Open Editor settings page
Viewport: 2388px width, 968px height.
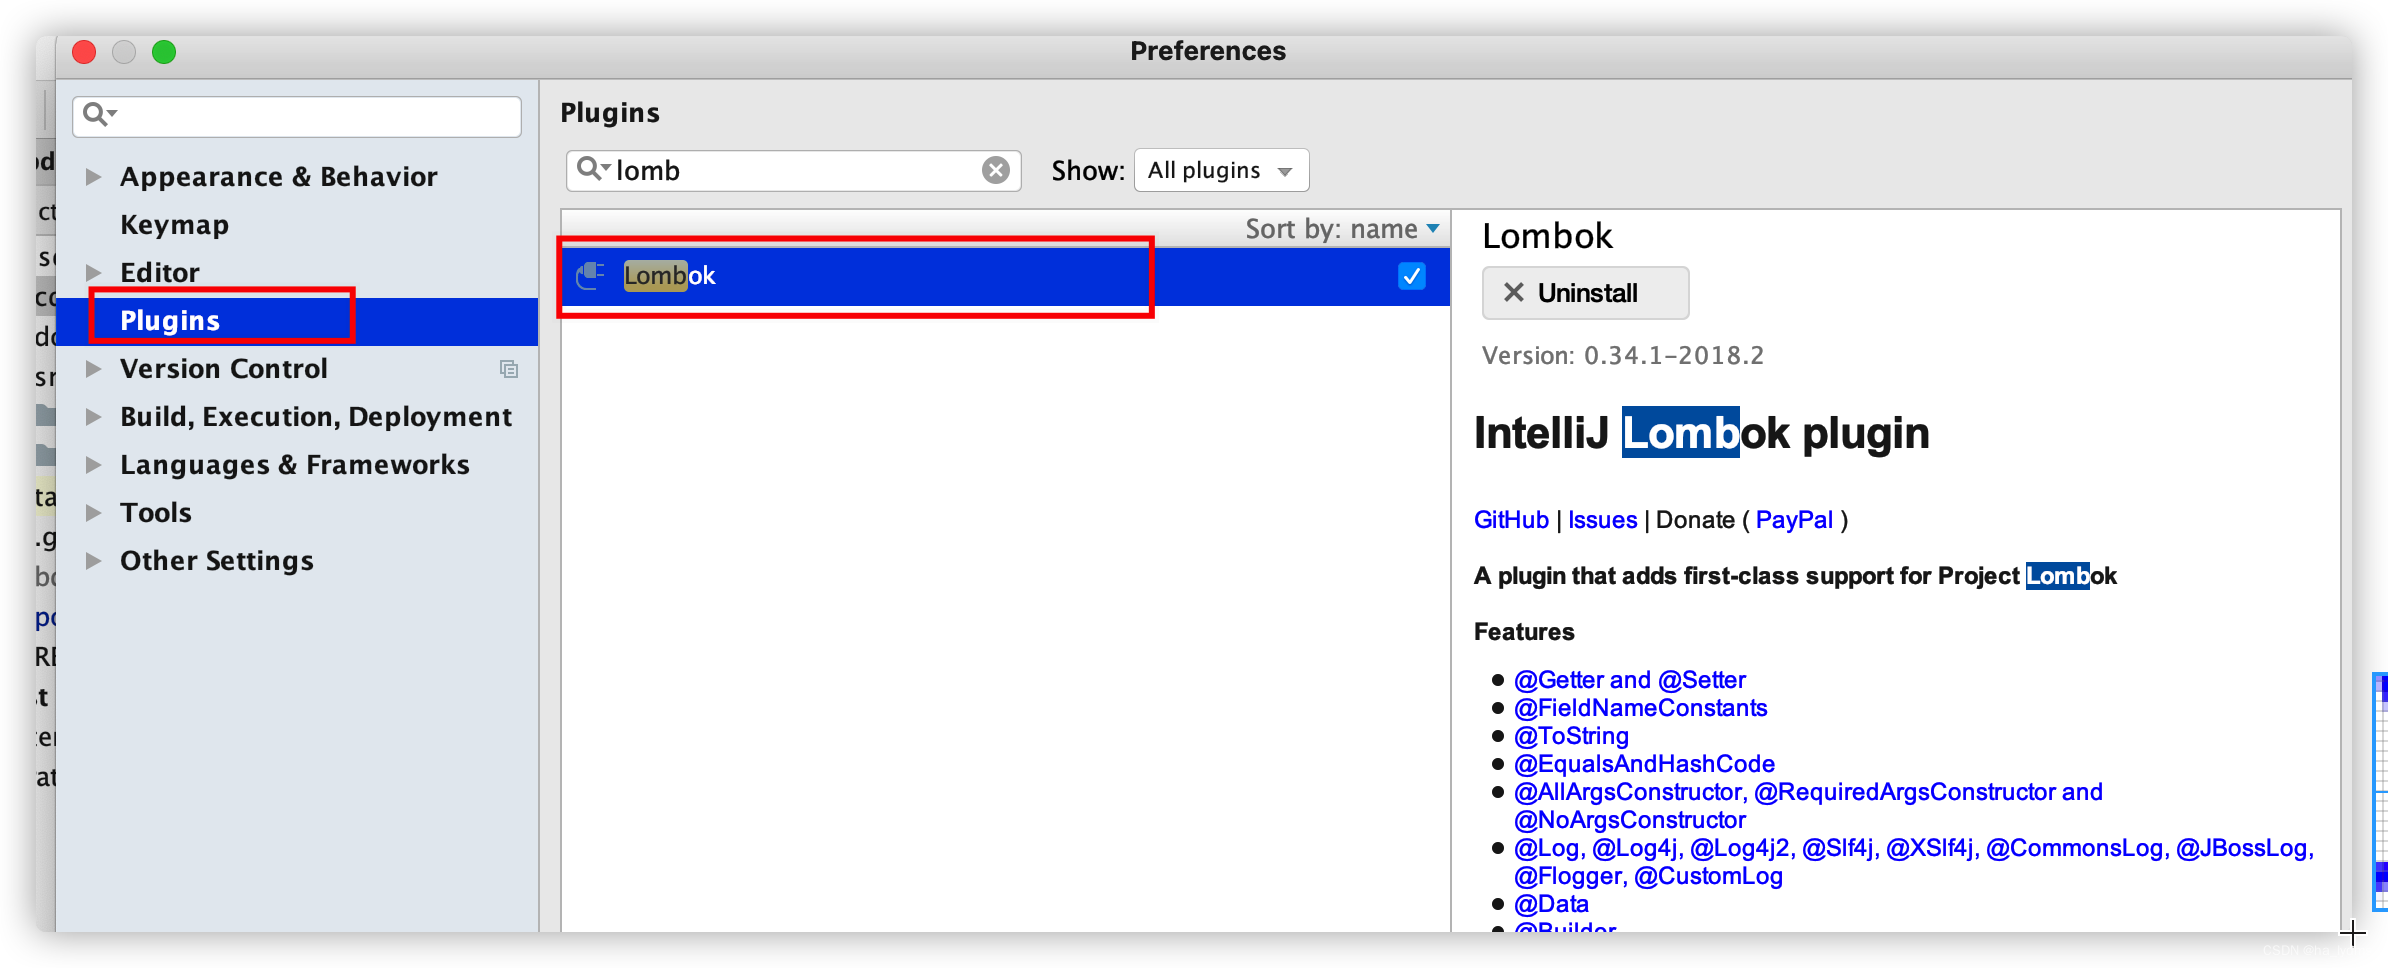tap(160, 272)
